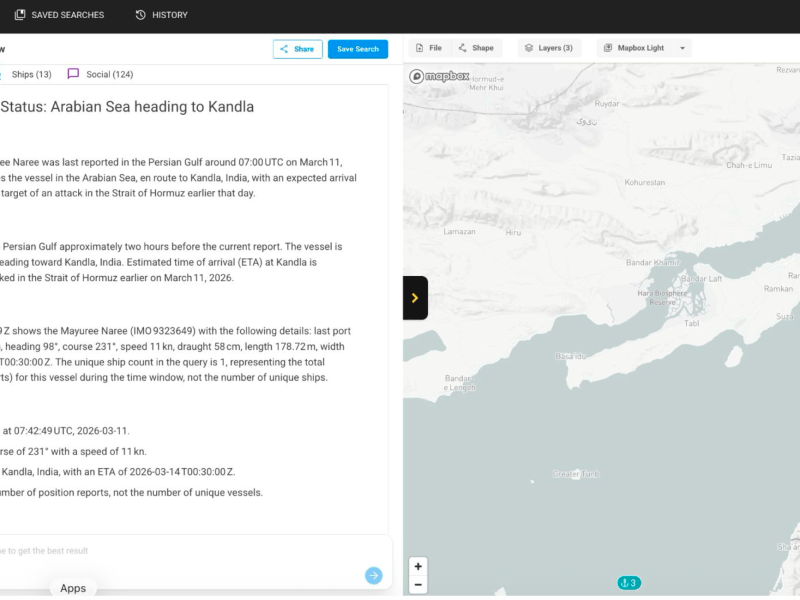Click the Mapbox logo
The width and height of the screenshot is (800, 600).
pyautogui.click(x=438, y=76)
